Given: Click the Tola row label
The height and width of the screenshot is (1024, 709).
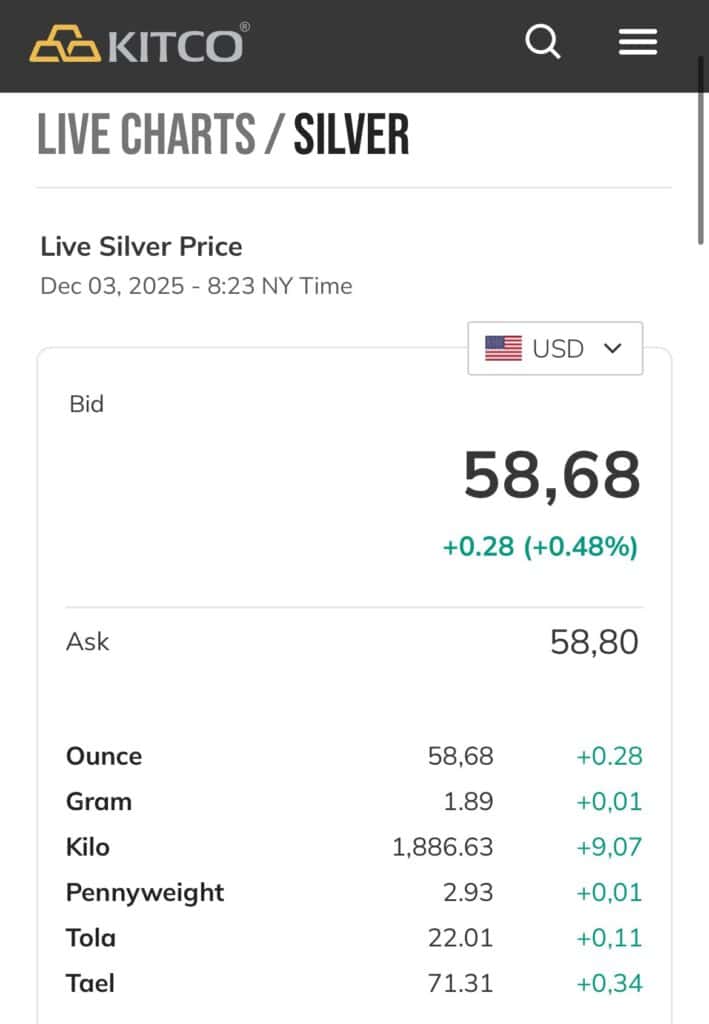Looking at the screenshot, I should pos(91,938).
